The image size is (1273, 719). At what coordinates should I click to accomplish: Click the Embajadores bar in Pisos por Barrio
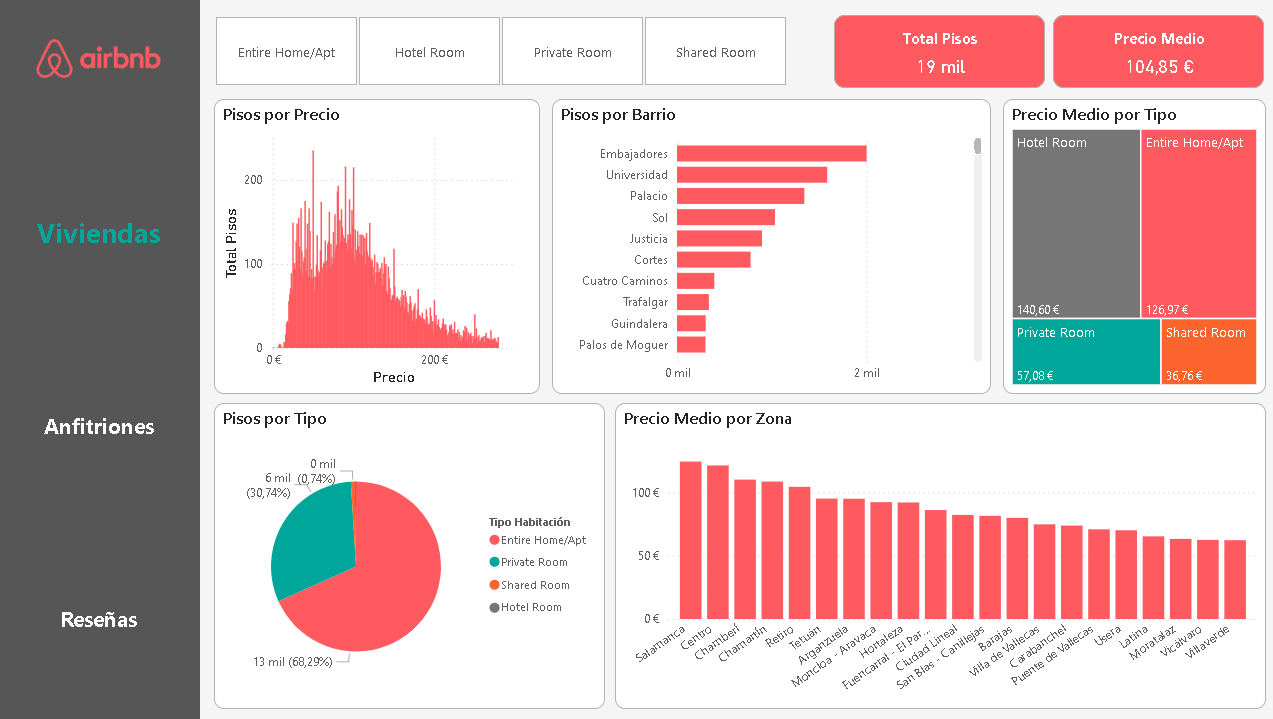click(x=771, y=154)
